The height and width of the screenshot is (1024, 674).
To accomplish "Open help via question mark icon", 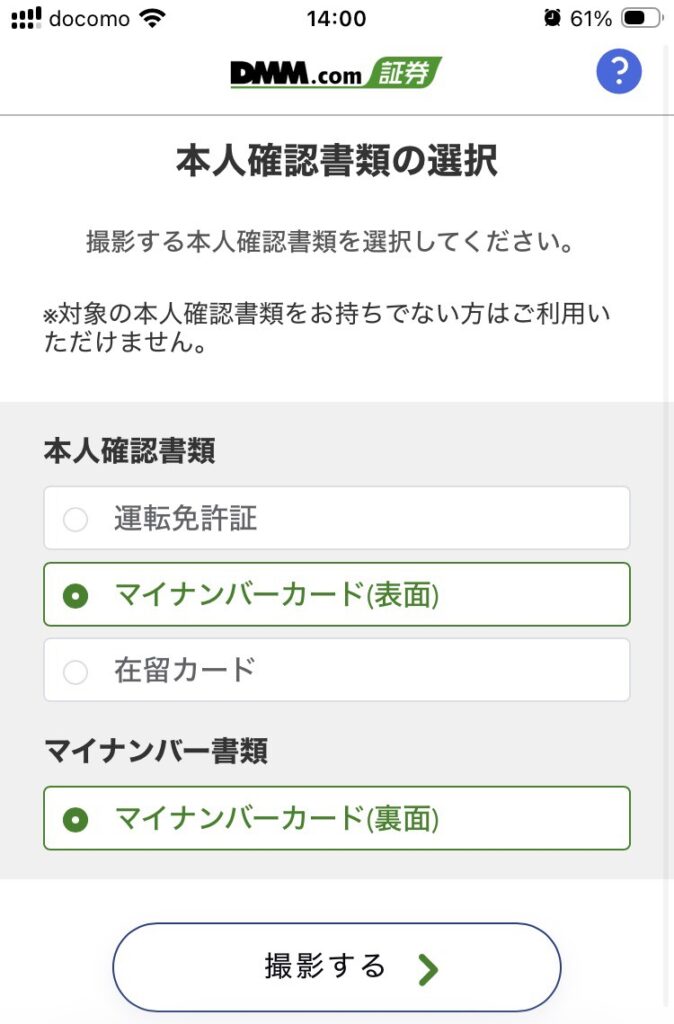I will click(618, 71).
